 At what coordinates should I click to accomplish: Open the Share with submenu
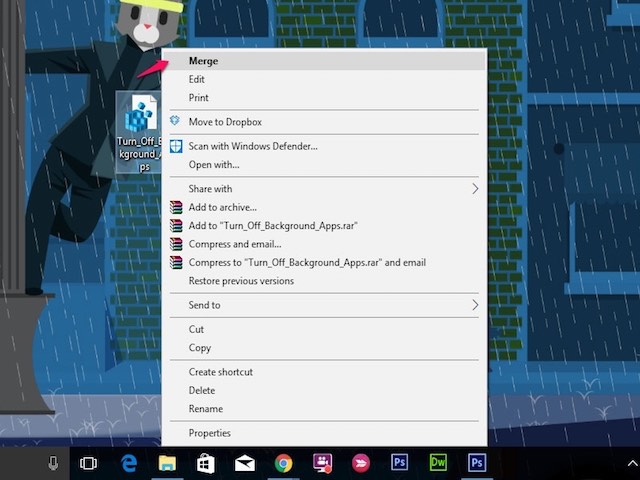point(324,189)
